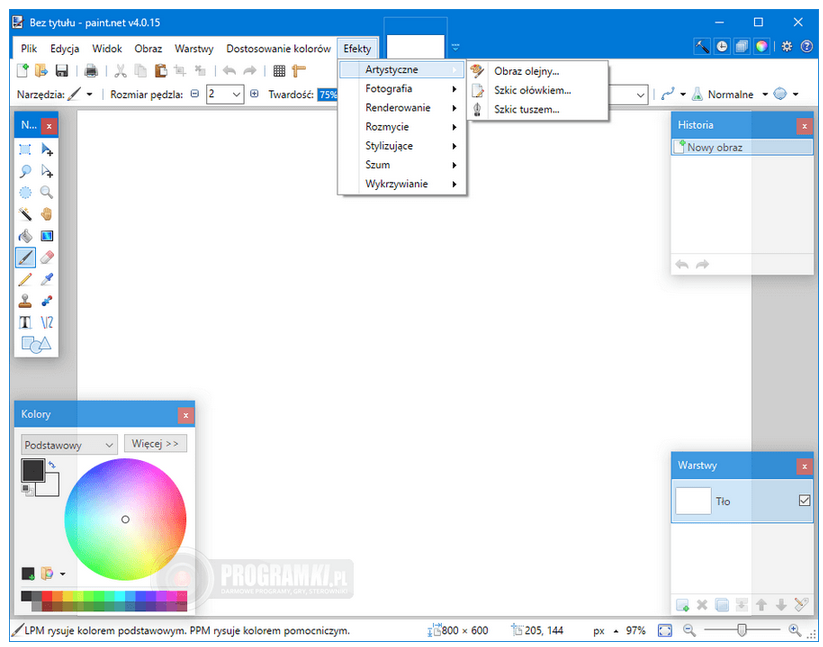Select the Color Picker eyedropper tool
Viewport: 823px width, 647px height.
pos(47,279)
